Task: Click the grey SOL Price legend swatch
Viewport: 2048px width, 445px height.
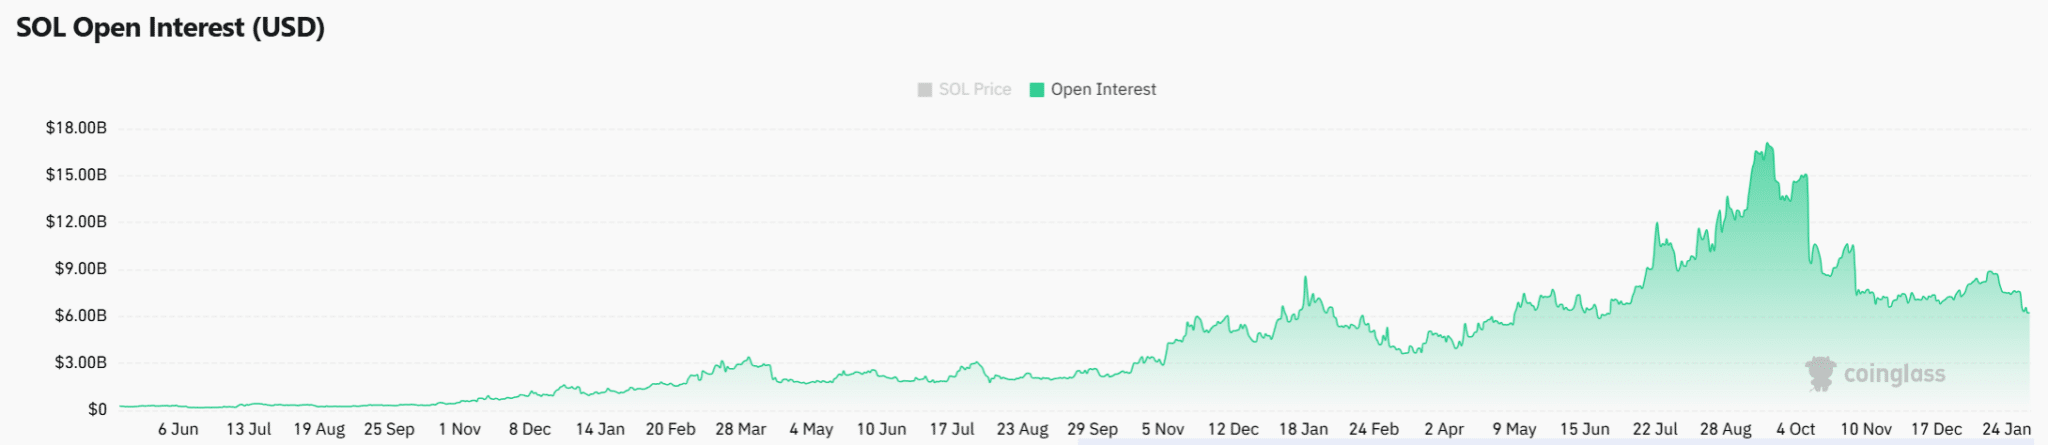Action: point(925,90)
